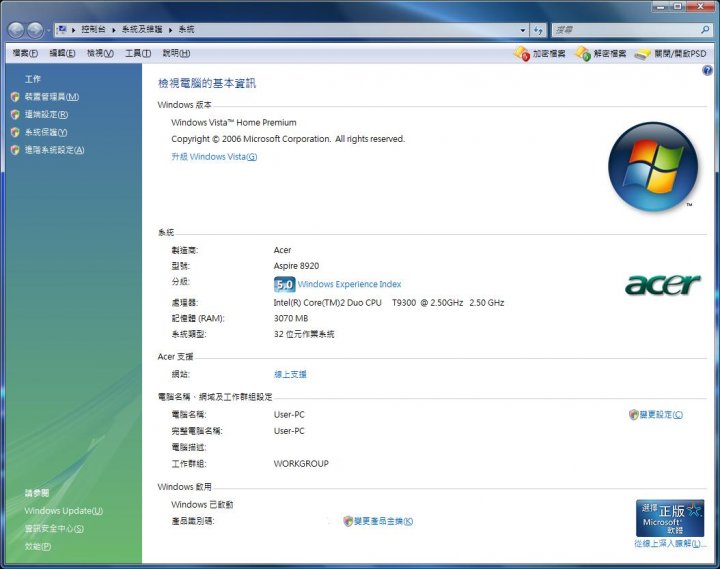Open 裝置管理員(M) Device Manager link
This screenshot has height=569, width=720.
point(51,97)
